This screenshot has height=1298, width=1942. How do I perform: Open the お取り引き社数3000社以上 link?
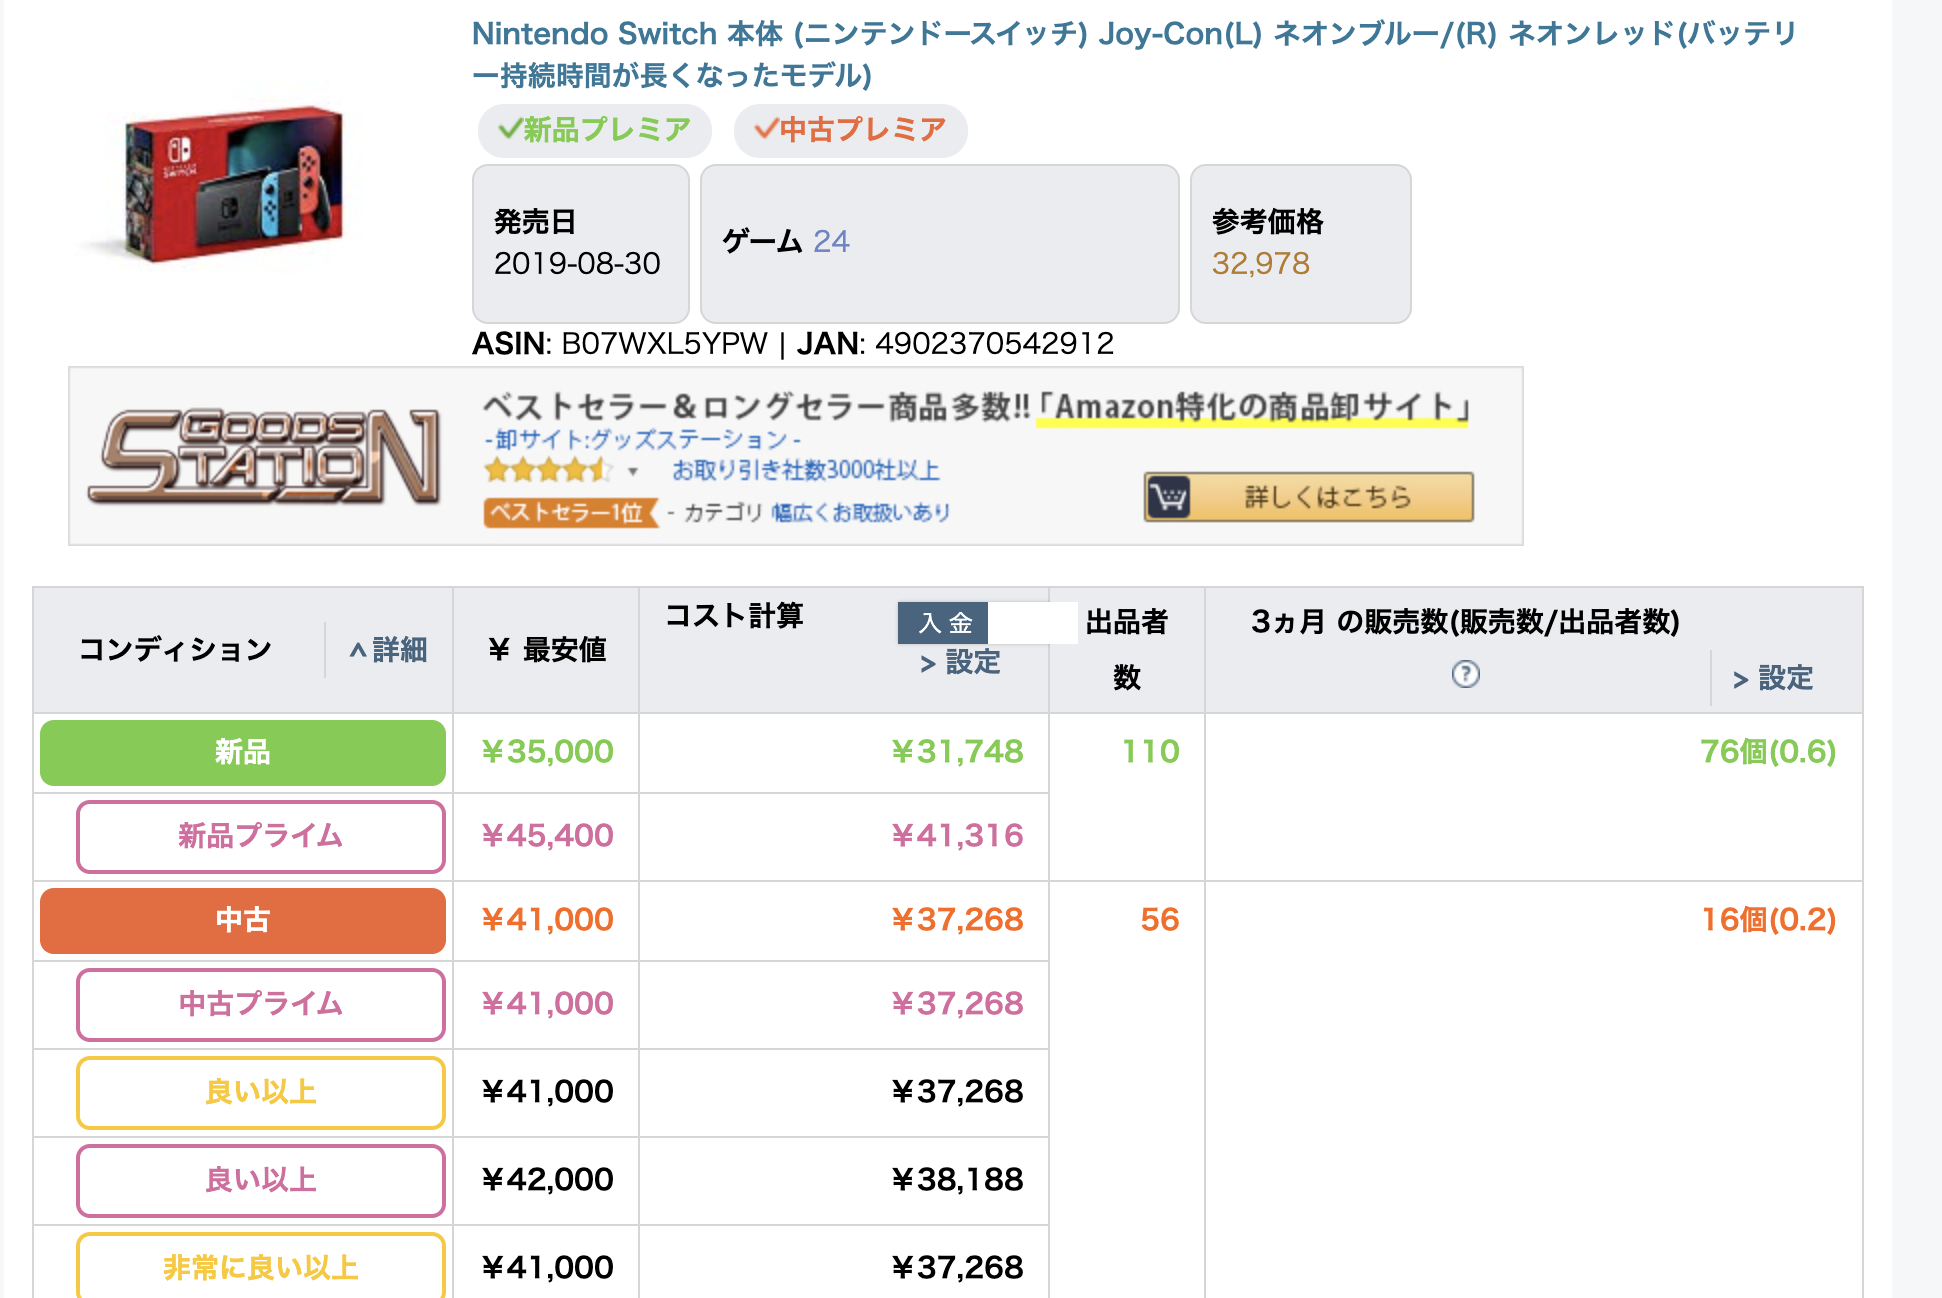806,470
